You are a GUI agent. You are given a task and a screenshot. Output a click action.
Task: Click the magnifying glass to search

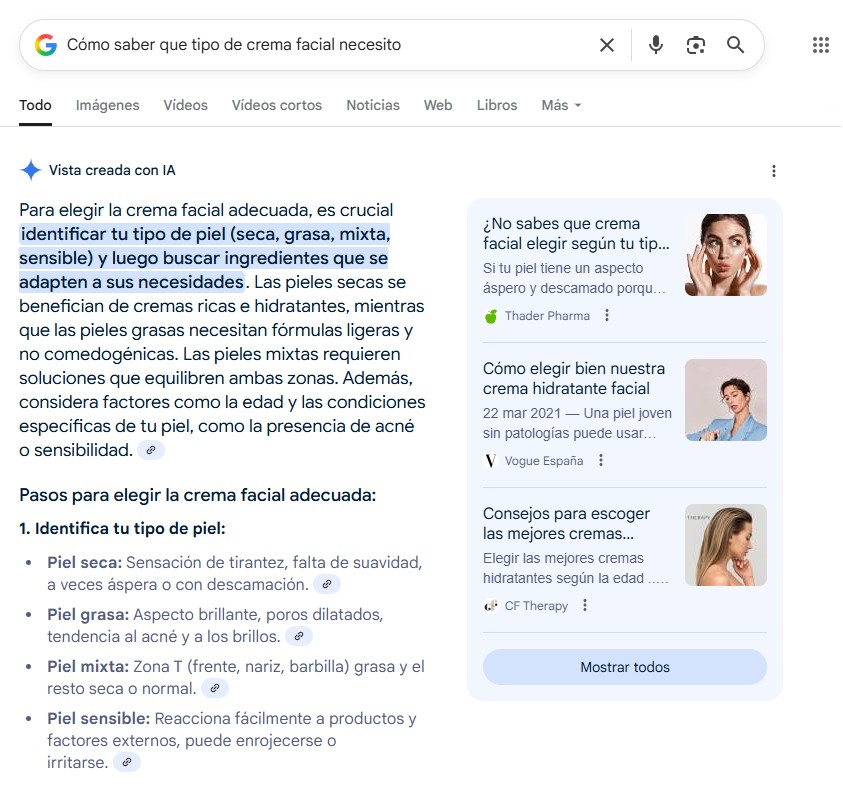pyautogui.click(x=735, y=44)
